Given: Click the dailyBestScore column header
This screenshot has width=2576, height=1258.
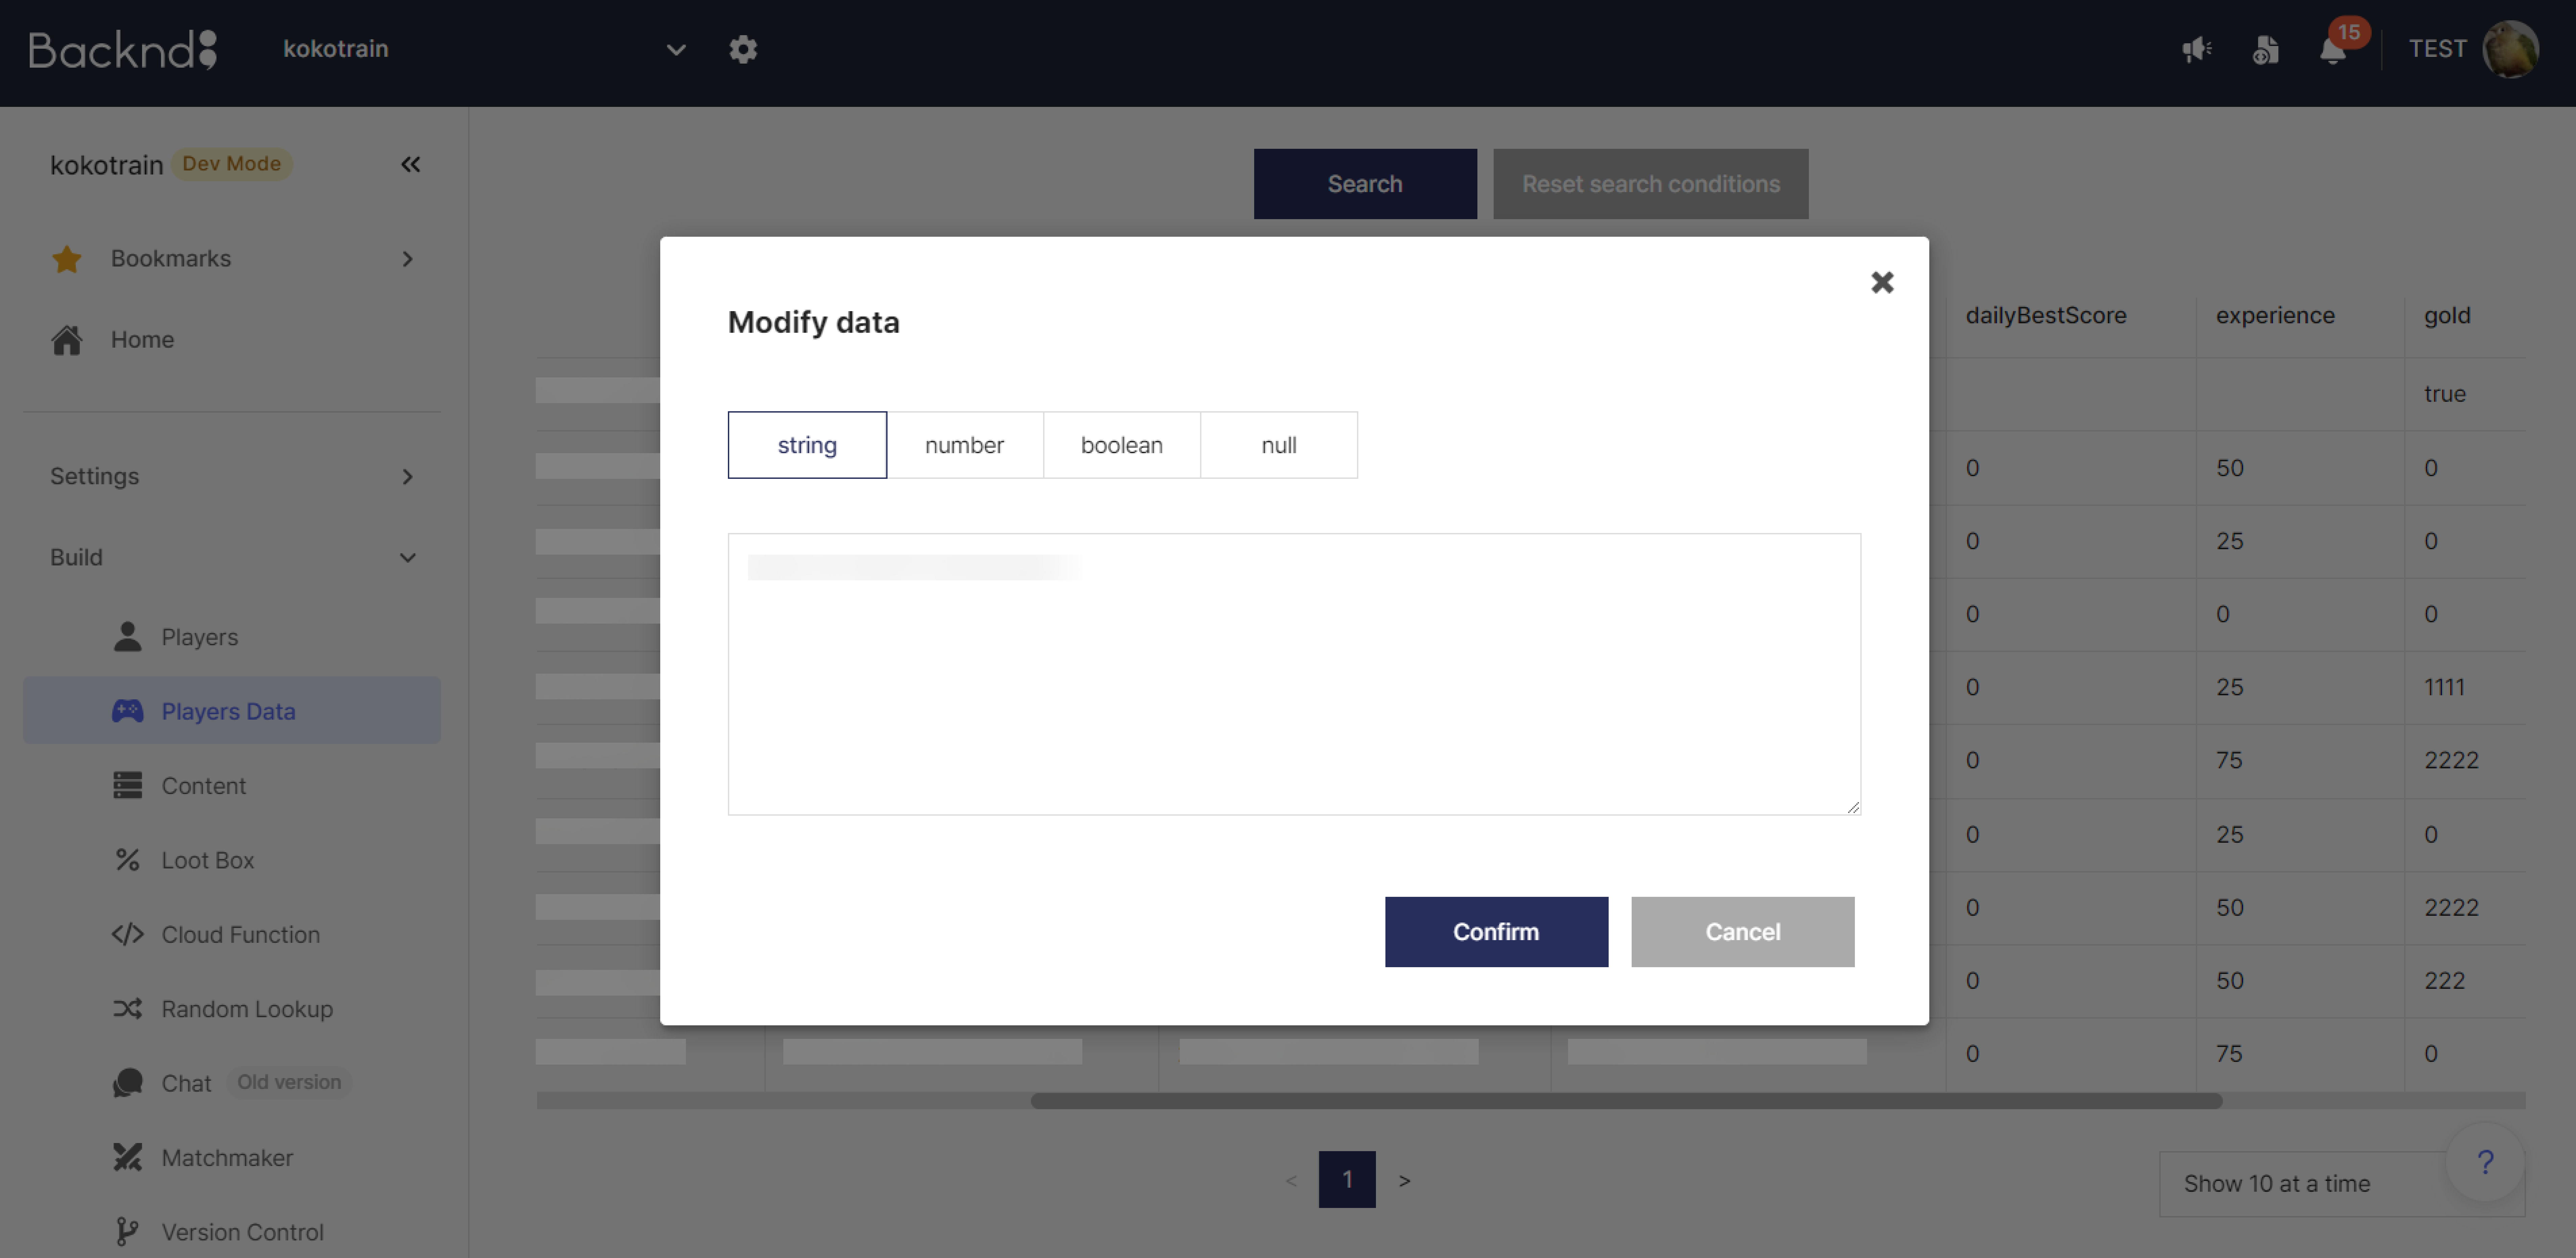Looking at the screenshot, I should click(2046, 316).
